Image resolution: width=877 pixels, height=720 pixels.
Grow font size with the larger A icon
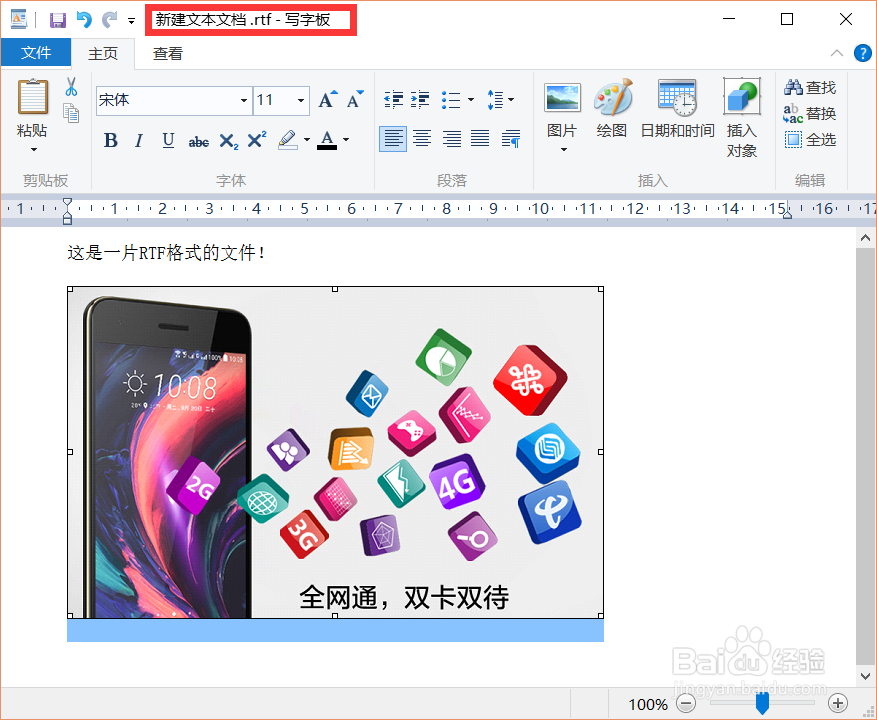point(328,100)
